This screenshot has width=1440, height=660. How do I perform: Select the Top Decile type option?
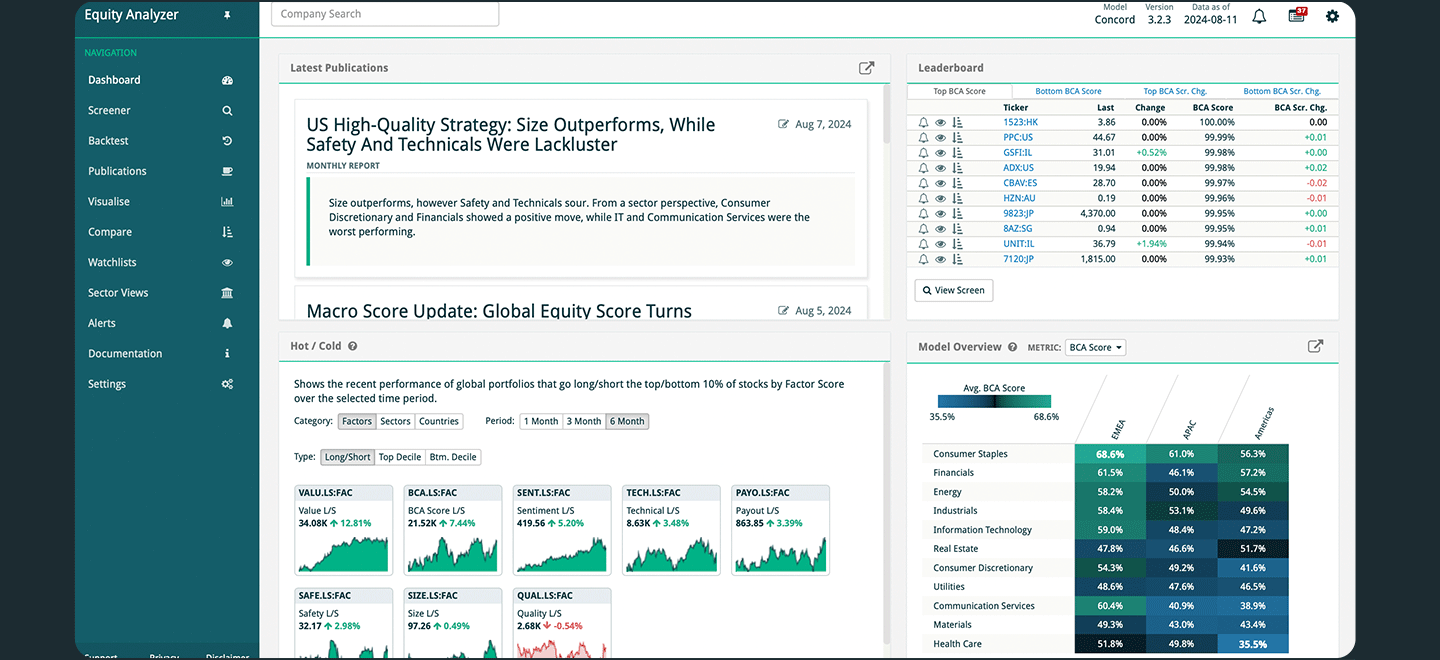pyautogui.click(x=399, y=457)
